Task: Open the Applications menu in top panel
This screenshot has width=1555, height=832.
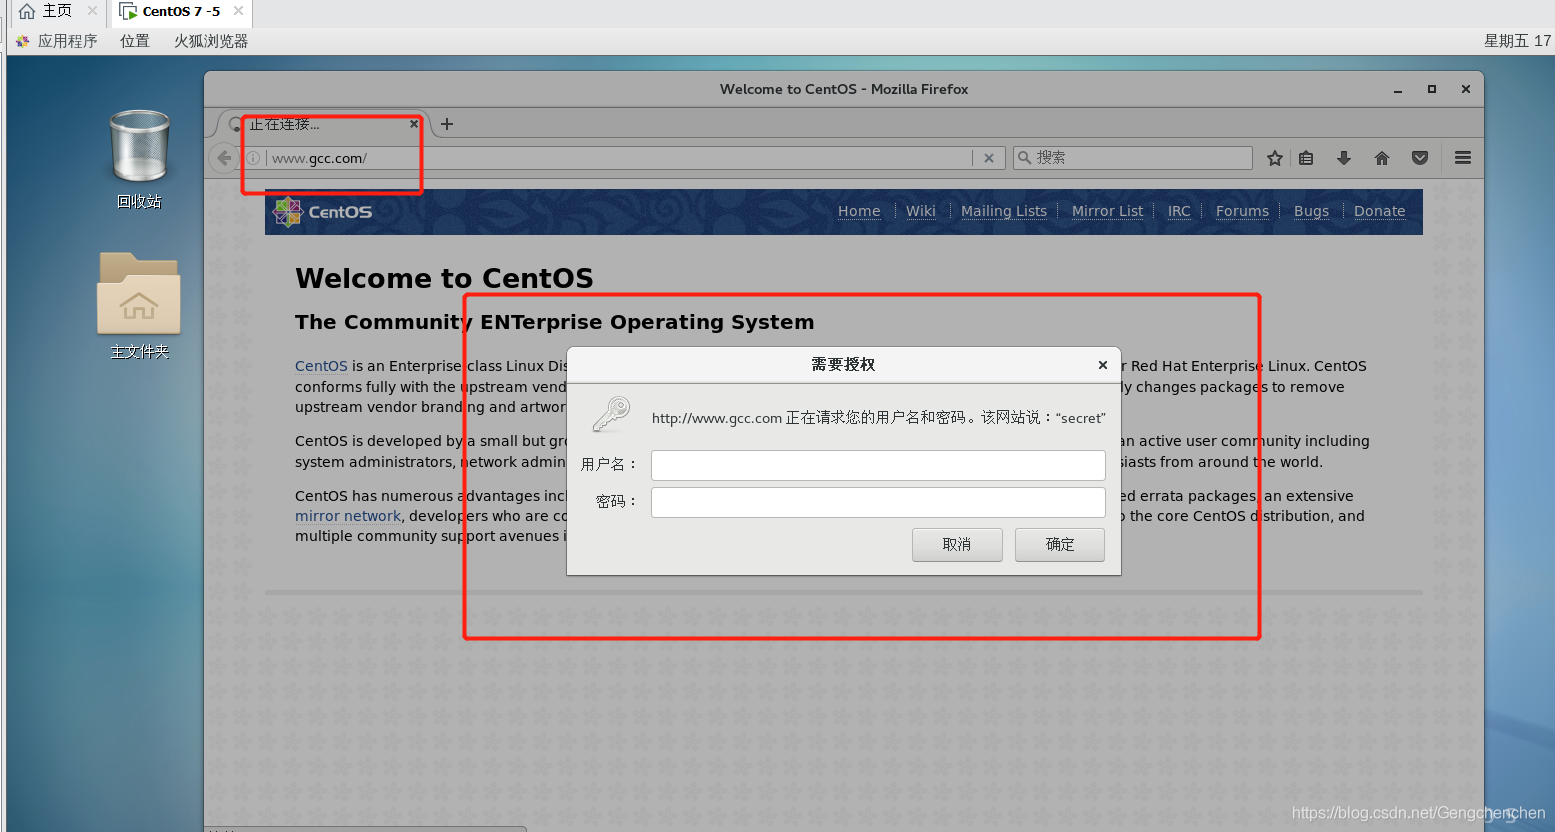Action: (57, 41)
